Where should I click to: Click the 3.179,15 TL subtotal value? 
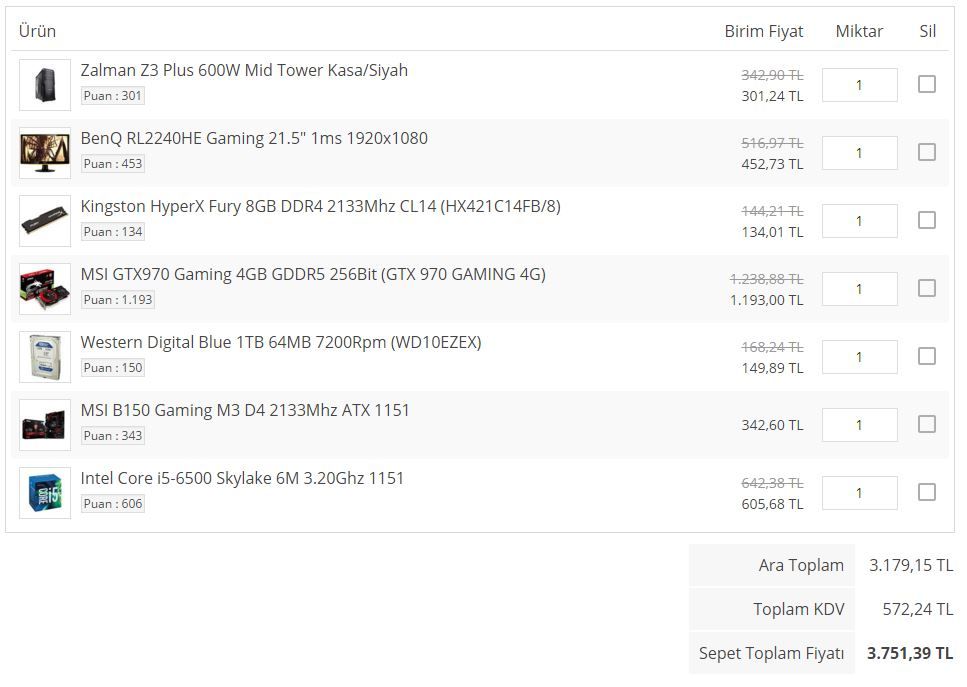tap(911, 566)
